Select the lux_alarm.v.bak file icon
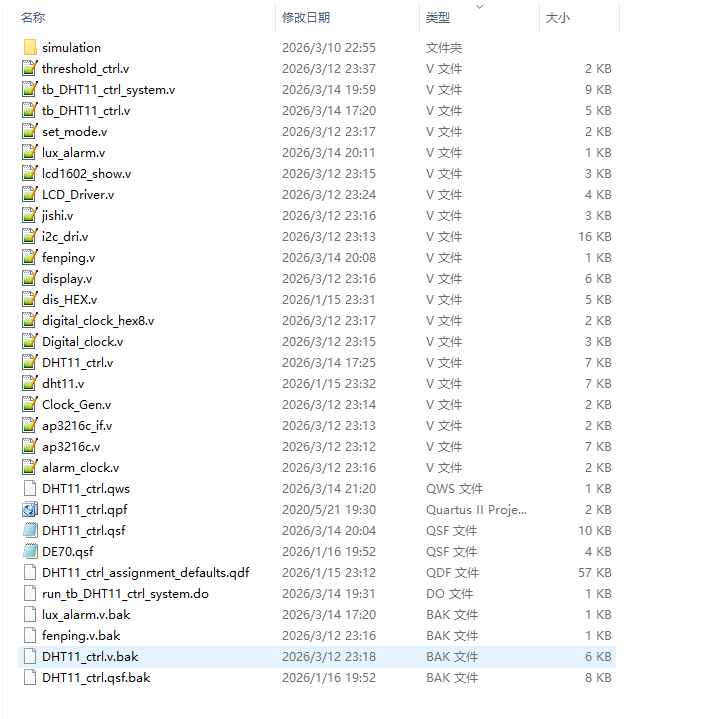 (x=30, y=614)
